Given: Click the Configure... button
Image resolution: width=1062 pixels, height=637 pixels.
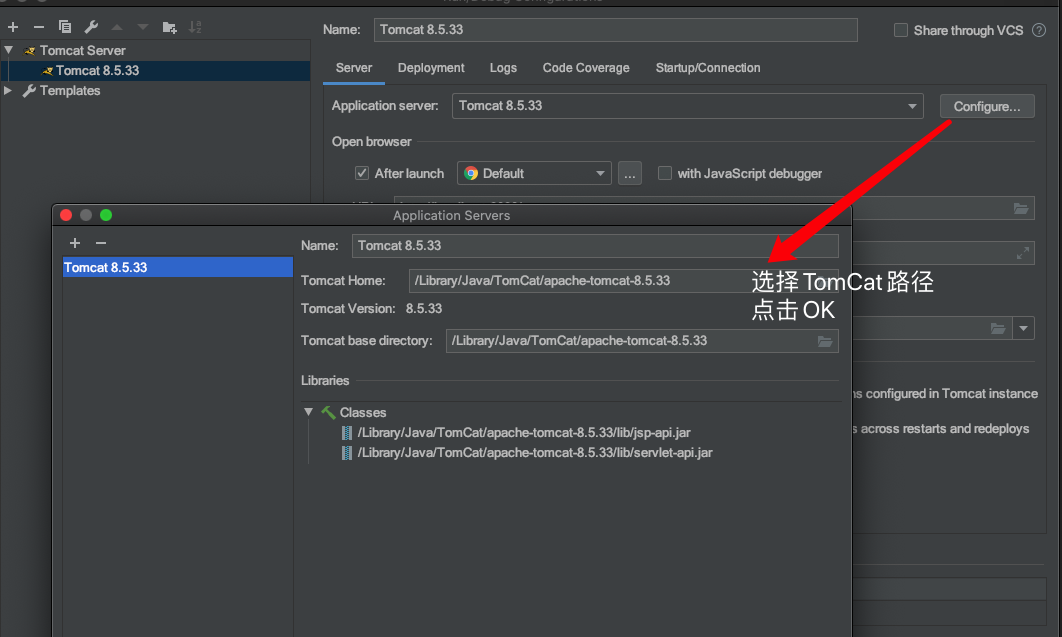Looking at the screenshot, I should (x=987, y=106).
